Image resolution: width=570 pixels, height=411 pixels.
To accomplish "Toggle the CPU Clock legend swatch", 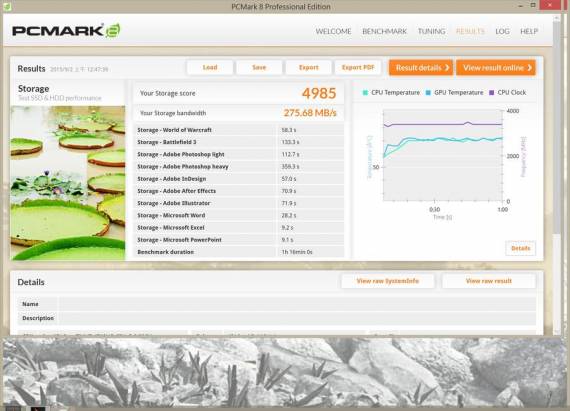I will (491, 93).
